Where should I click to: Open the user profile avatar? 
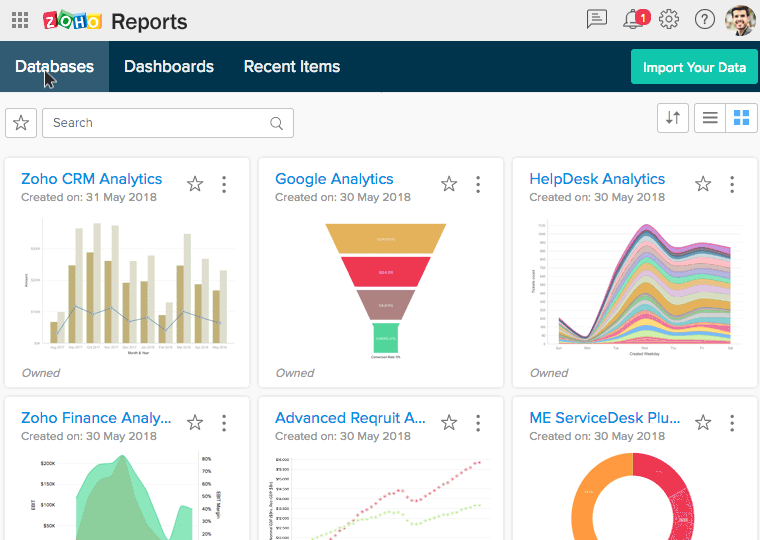coord(740,20)
